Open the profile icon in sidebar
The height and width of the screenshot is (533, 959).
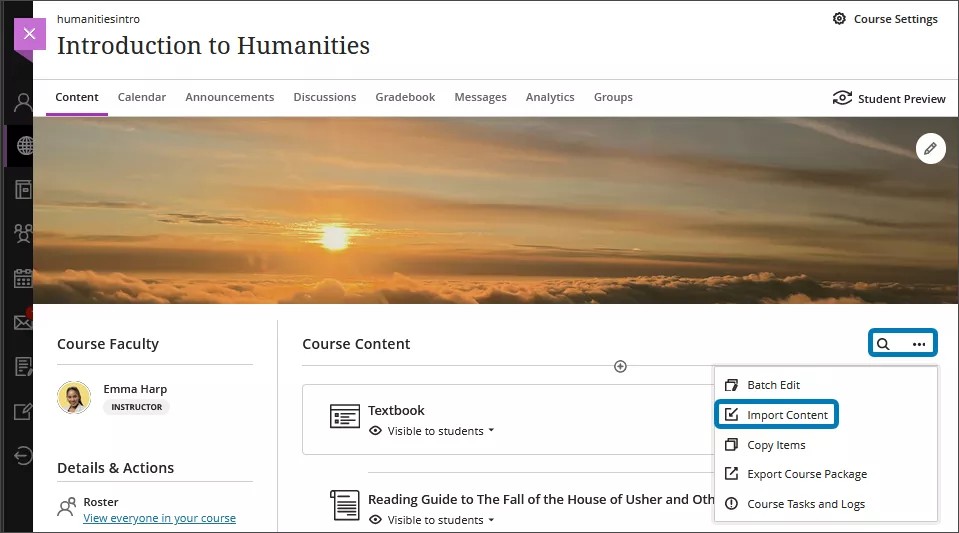click(x=23, y=102)
